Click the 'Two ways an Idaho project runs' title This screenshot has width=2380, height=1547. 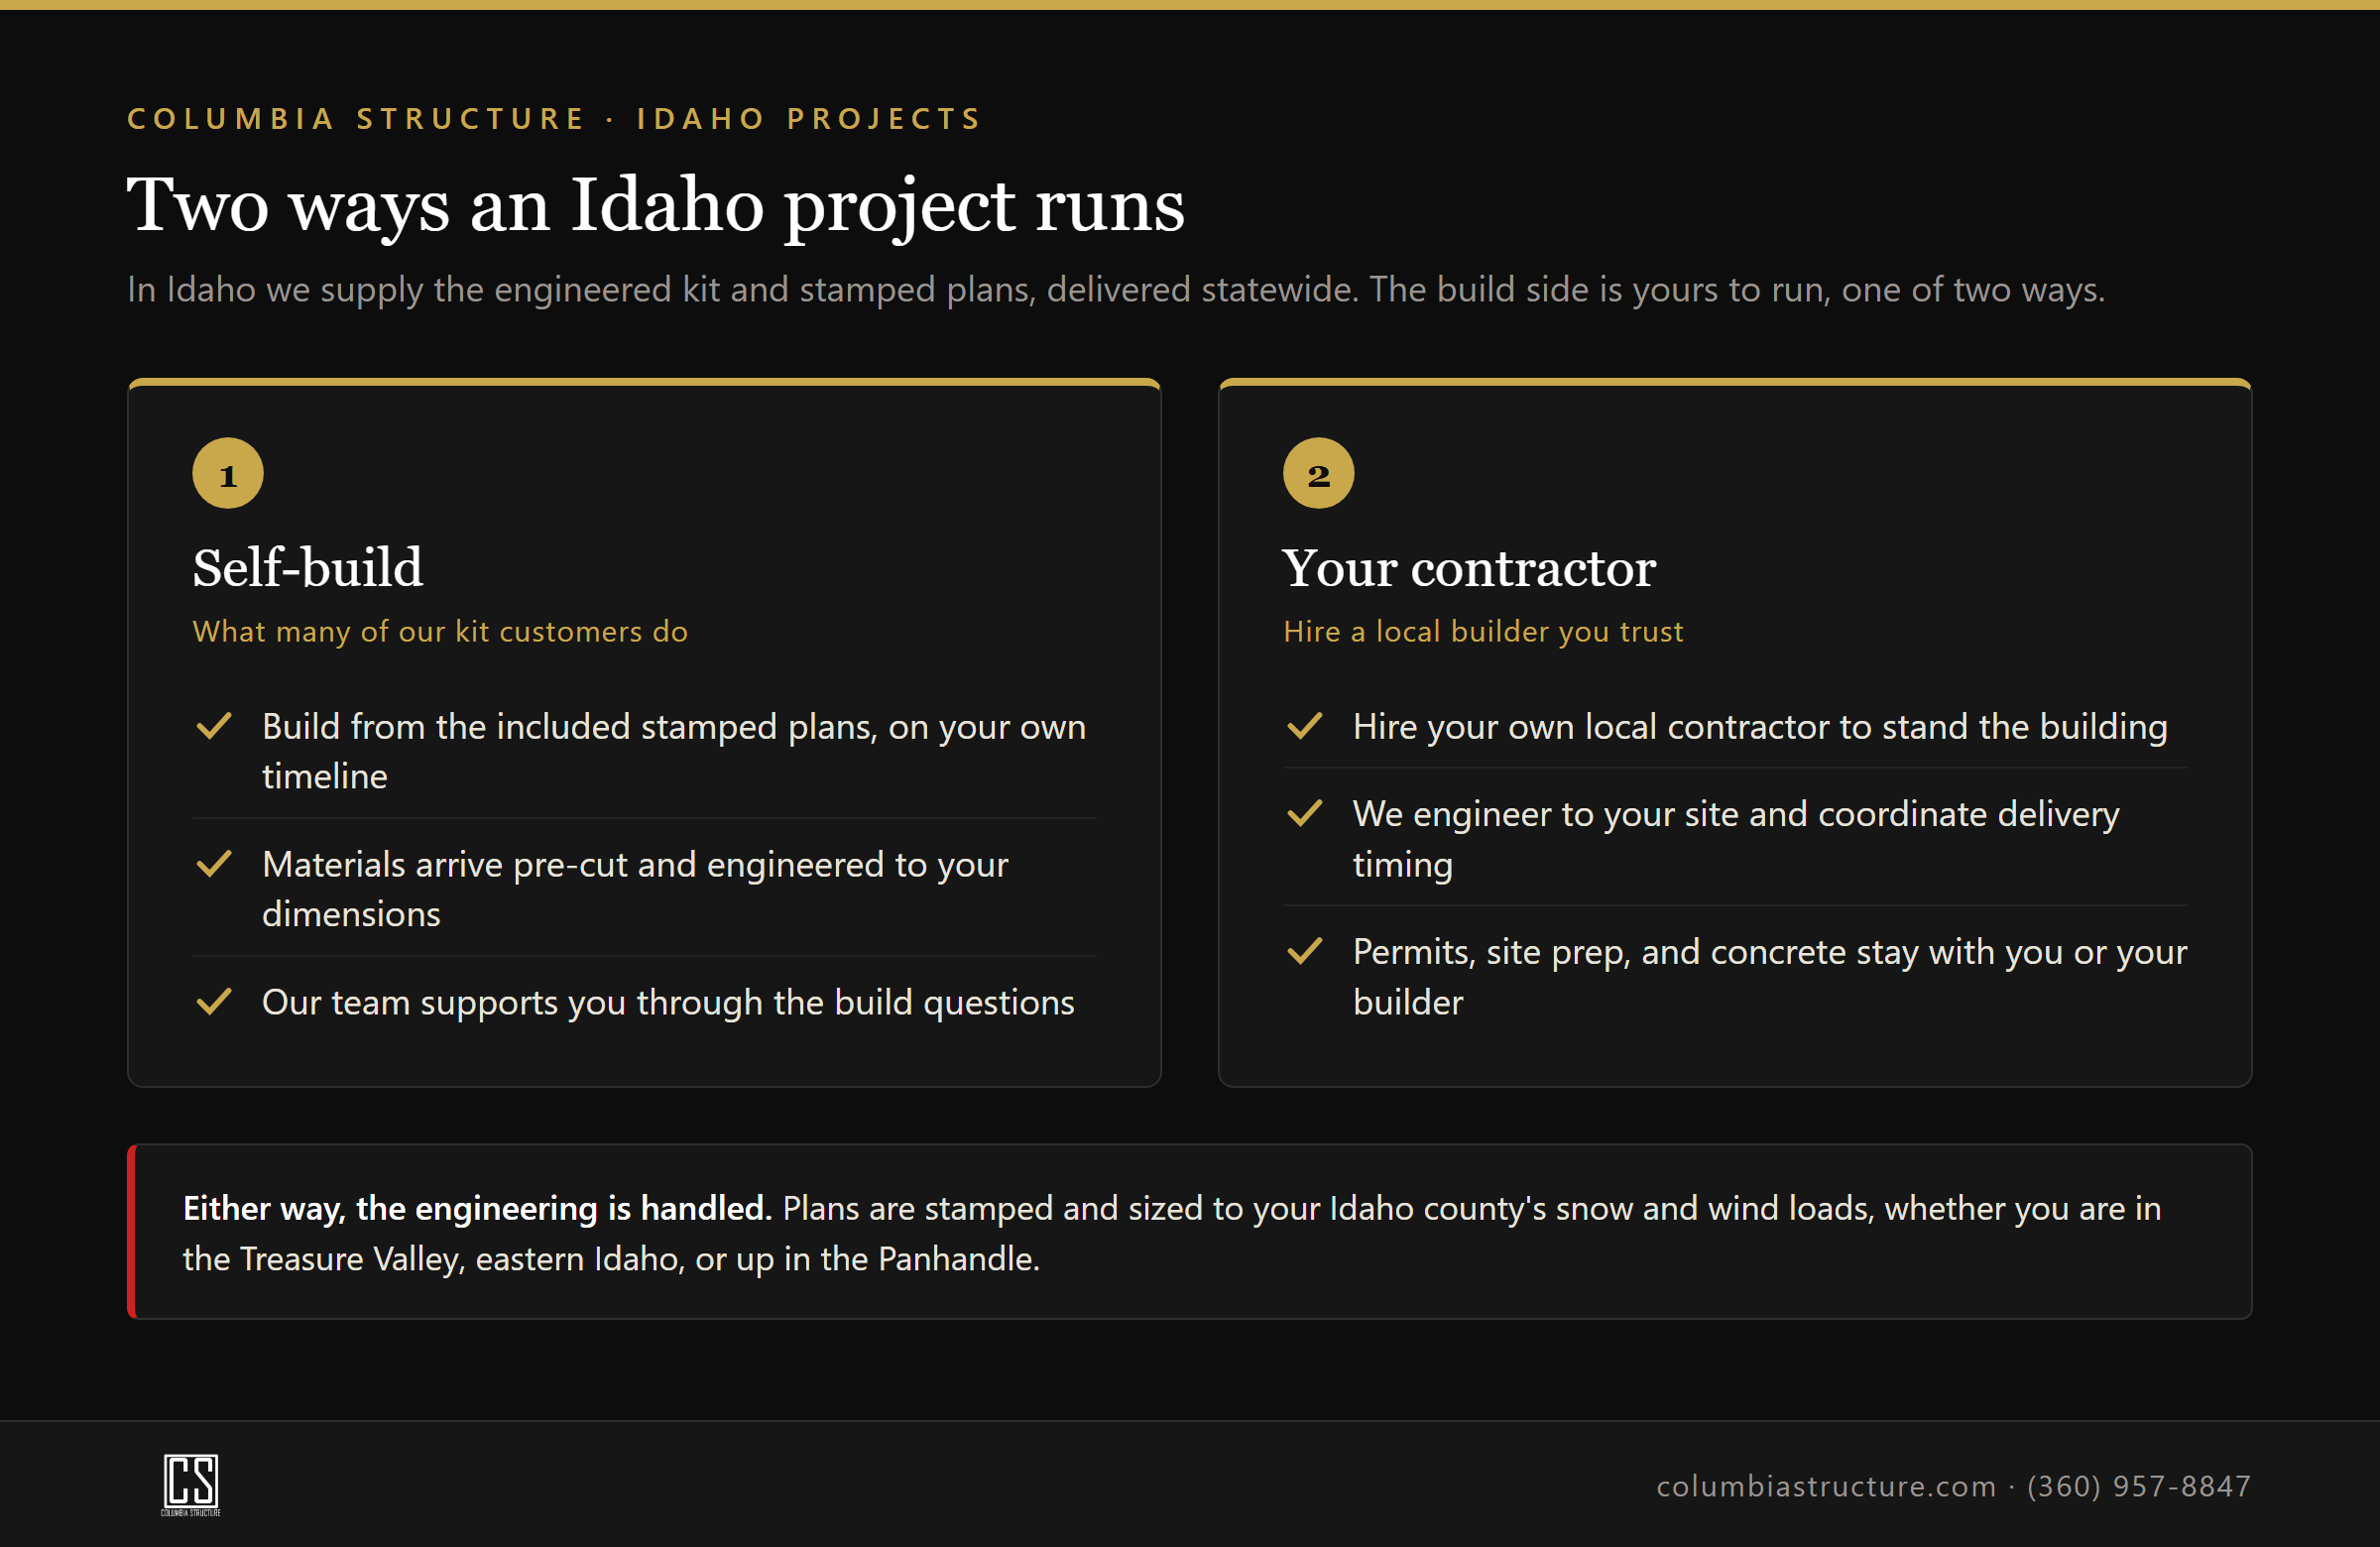(x=656, y=204)
